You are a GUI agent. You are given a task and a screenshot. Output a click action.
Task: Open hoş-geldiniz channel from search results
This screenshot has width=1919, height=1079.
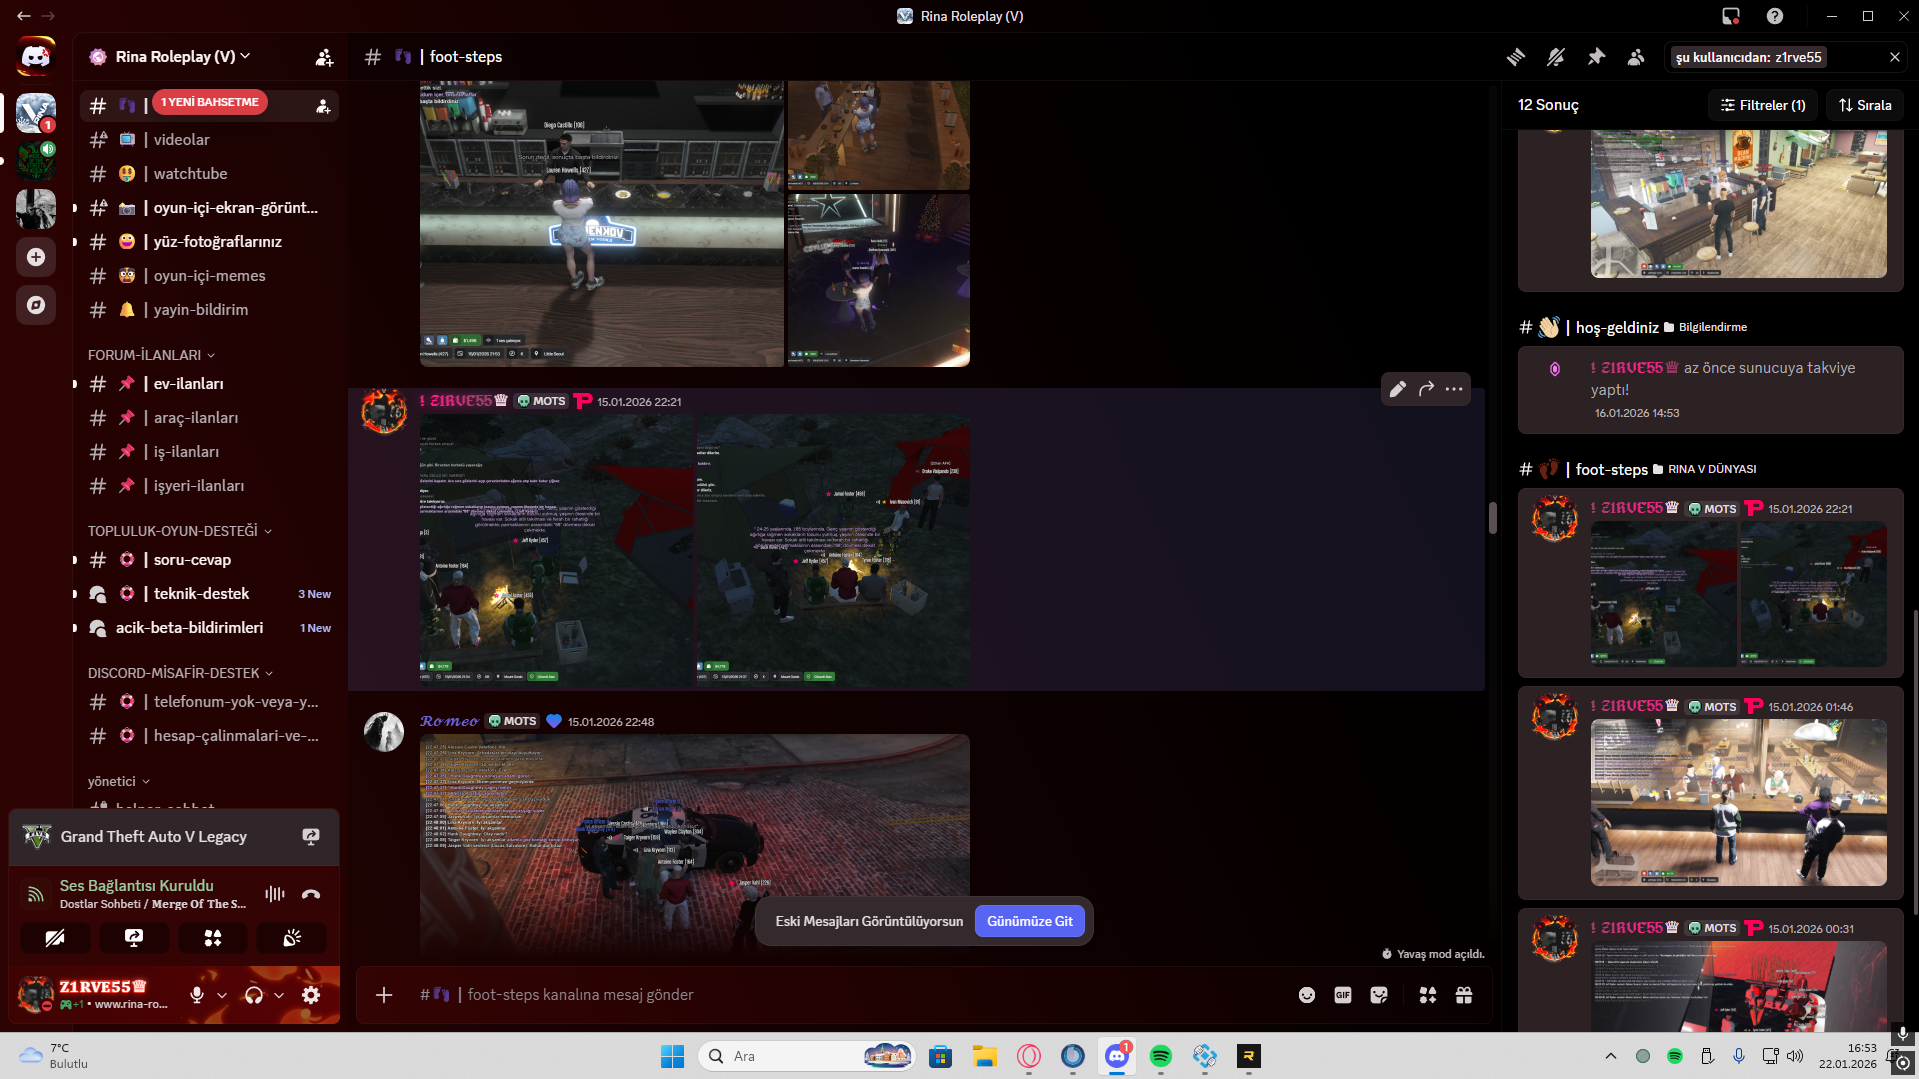[x=1617, y=327]
